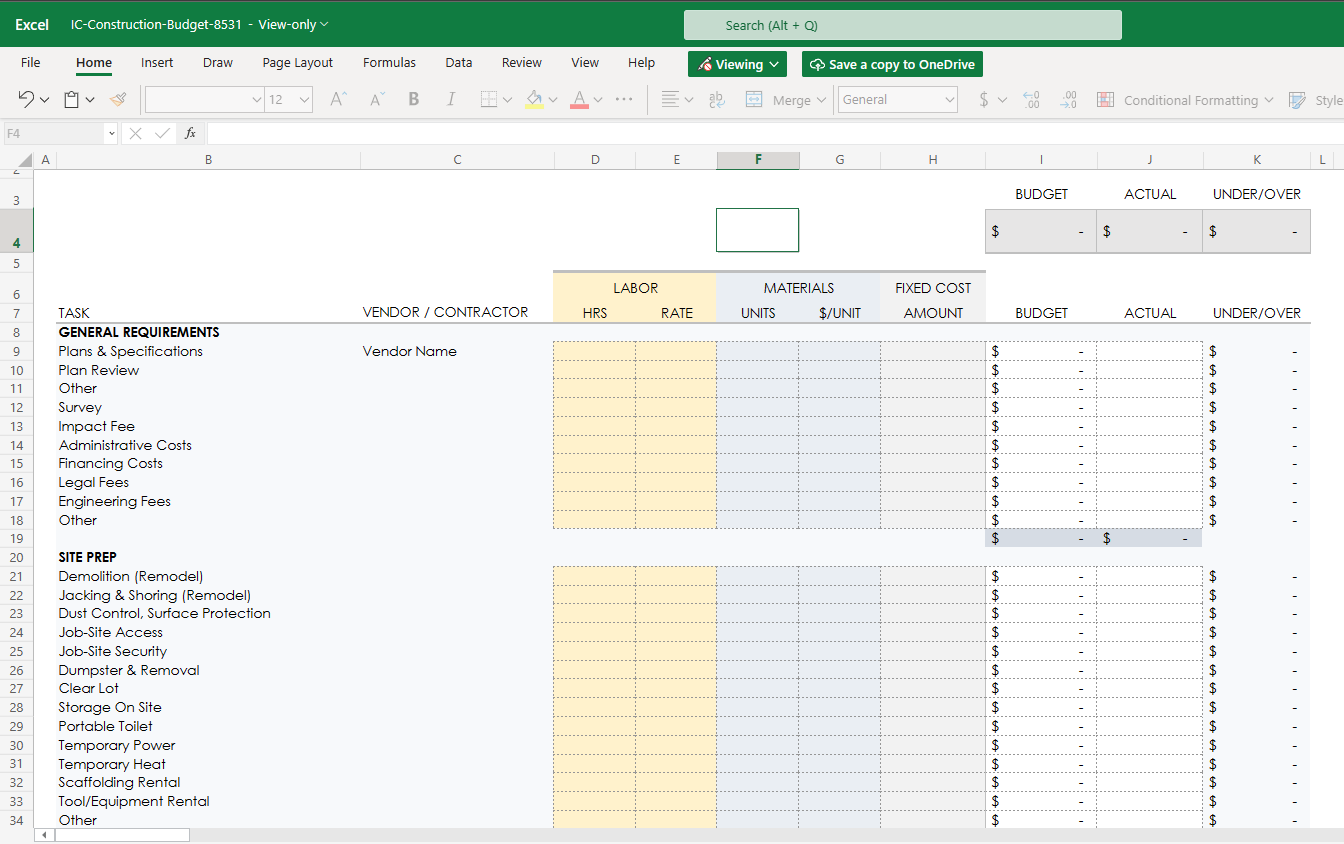Open the Review tab
Image resolution: width=1344 pixels, height=844 pixels.
tap(521, 62)
